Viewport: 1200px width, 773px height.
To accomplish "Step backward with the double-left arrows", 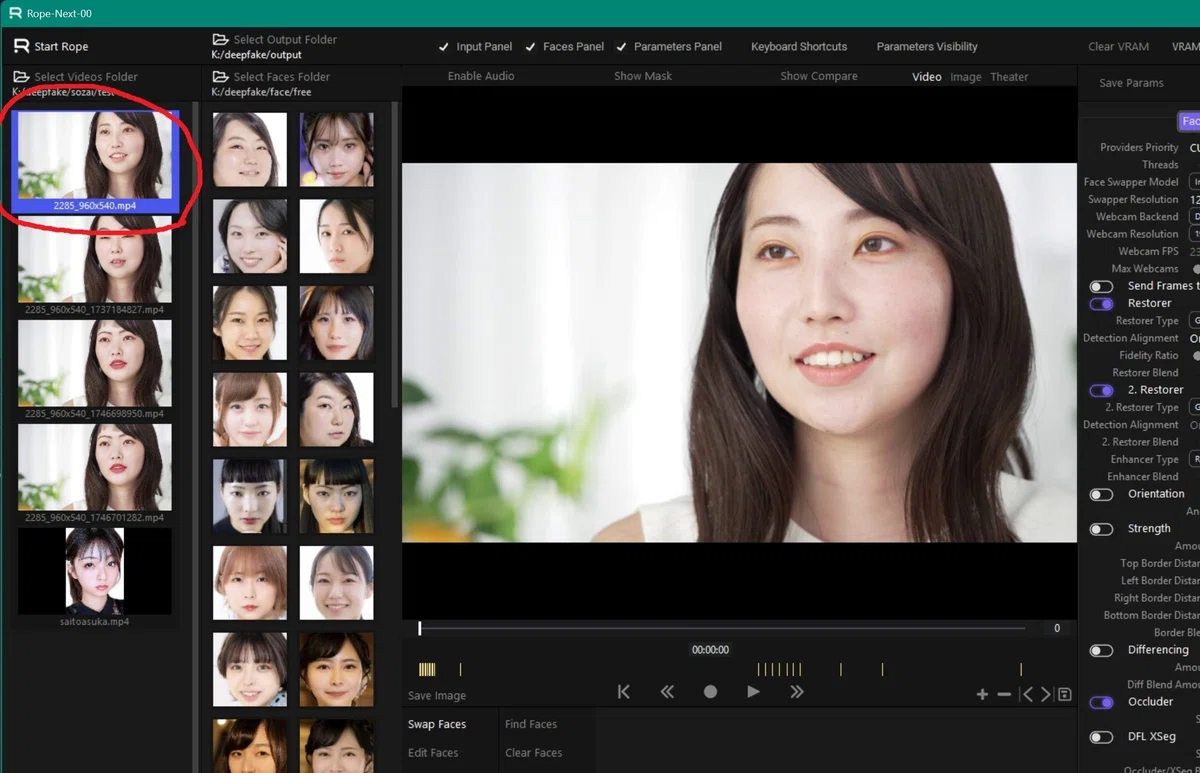I will click(667, 692).
